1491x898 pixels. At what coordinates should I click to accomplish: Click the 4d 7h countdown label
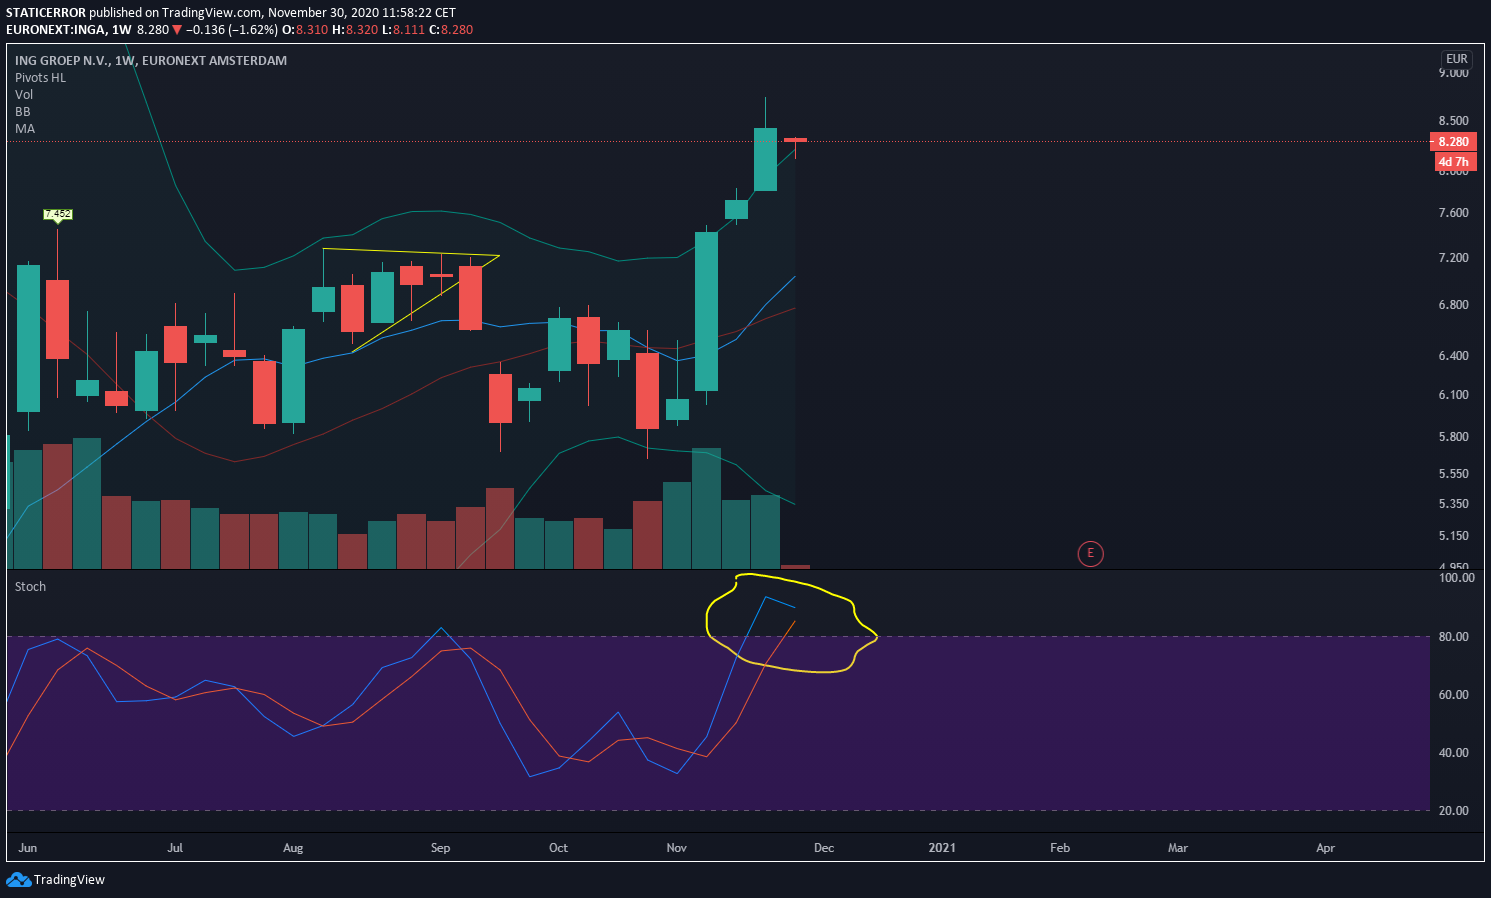(1453, 162)
